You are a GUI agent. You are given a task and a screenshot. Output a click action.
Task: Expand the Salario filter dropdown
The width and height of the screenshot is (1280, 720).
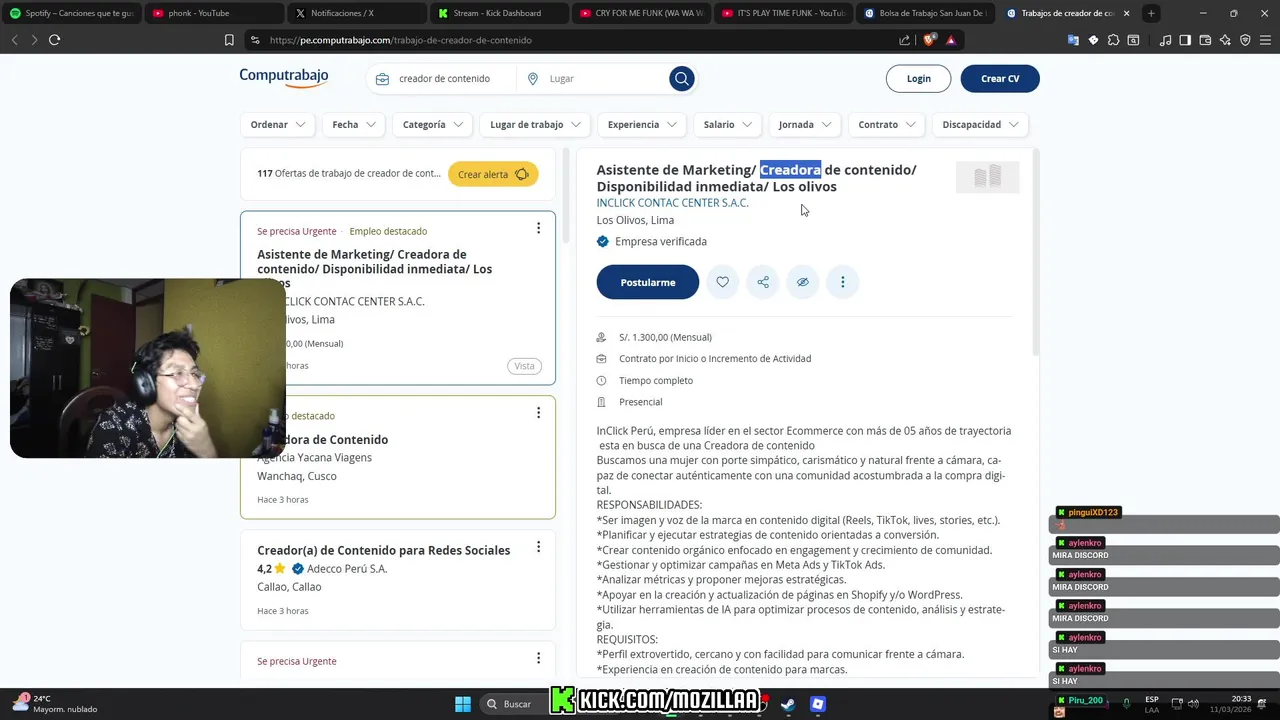coord(727,124)
